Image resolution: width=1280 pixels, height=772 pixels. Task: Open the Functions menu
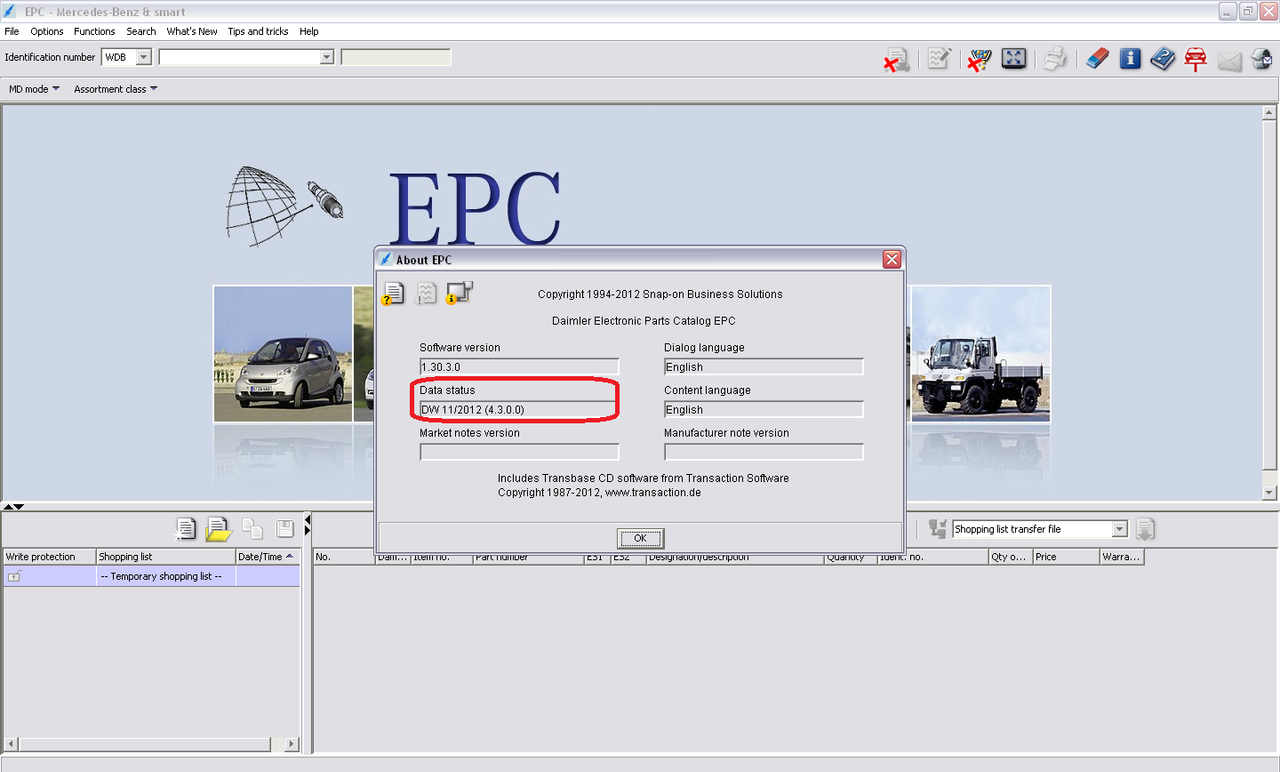coord(95,31)
